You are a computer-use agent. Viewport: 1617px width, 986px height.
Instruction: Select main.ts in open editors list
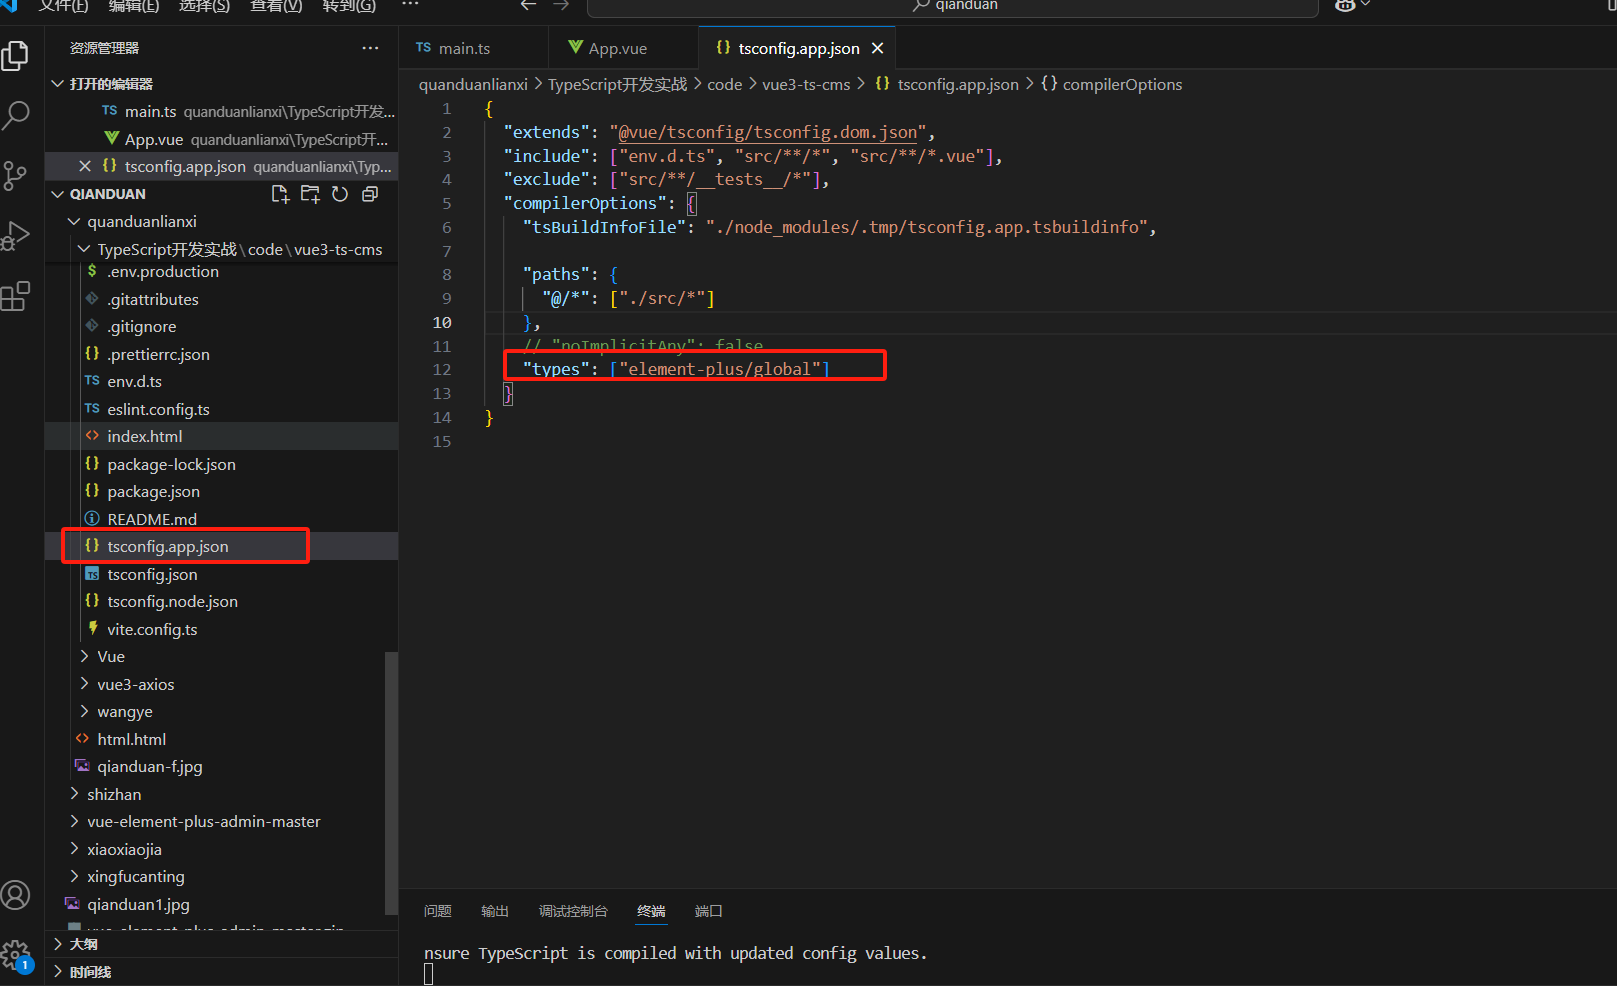coord(221,111)
